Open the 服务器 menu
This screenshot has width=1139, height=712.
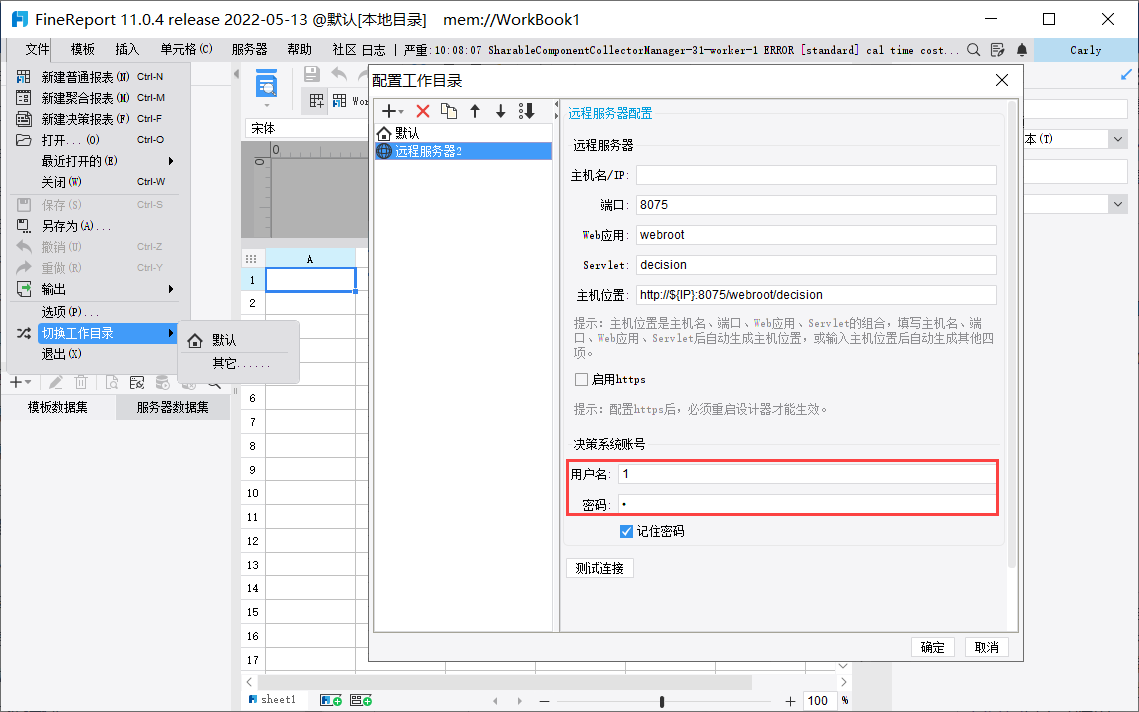click(249, 49)
